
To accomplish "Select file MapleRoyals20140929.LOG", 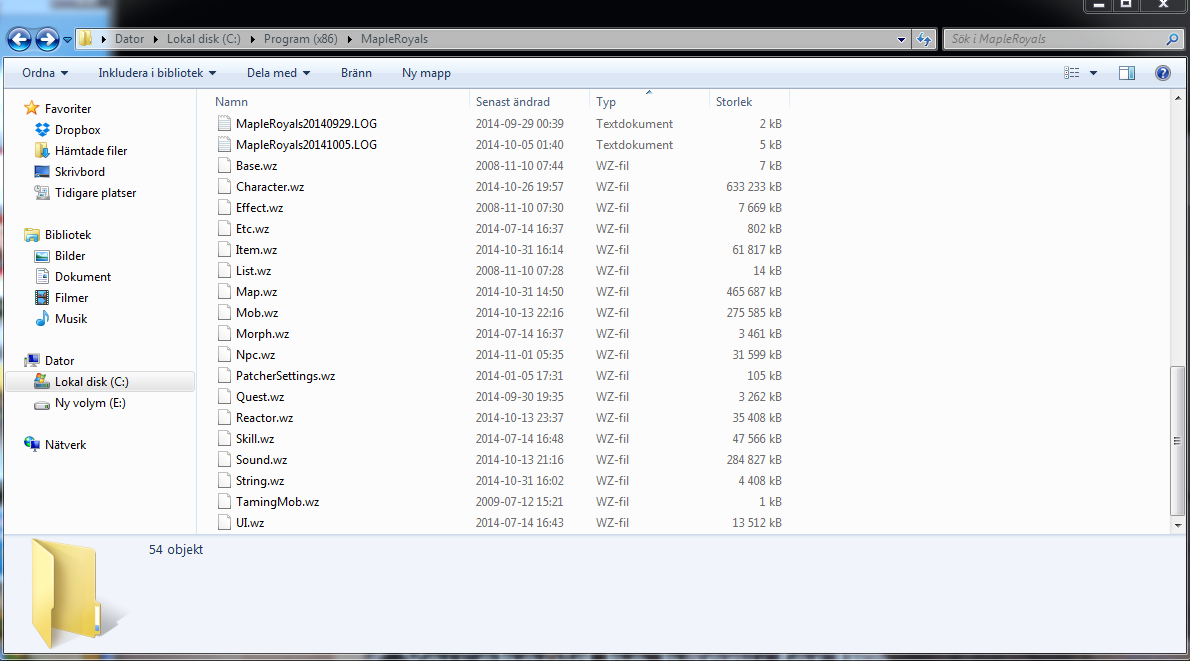I will click(306, 124).
